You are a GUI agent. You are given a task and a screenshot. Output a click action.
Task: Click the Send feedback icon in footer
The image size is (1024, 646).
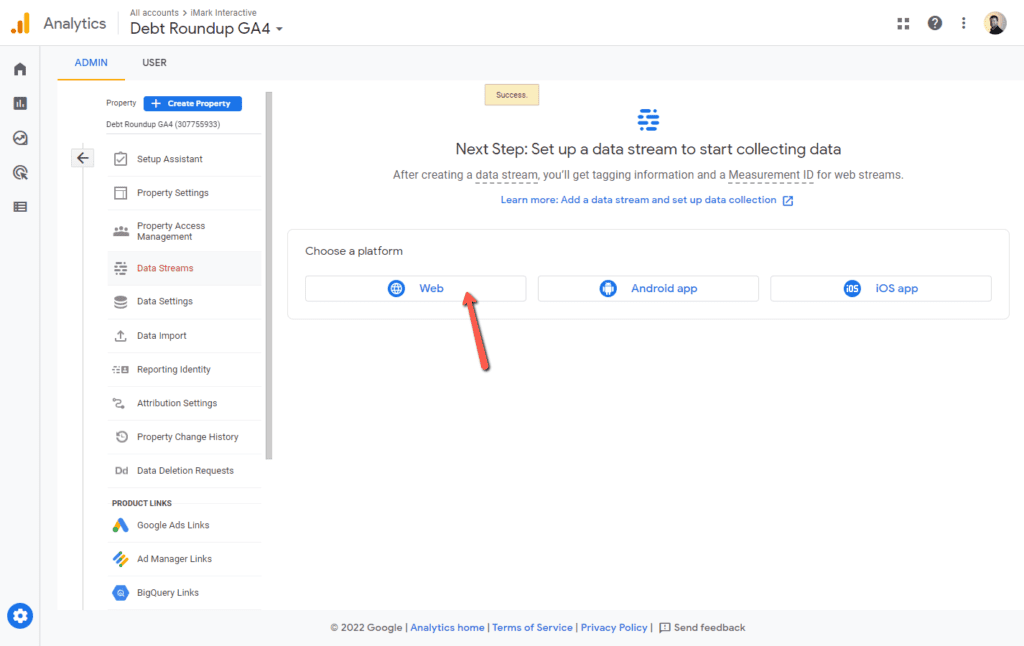click(665, 628)
